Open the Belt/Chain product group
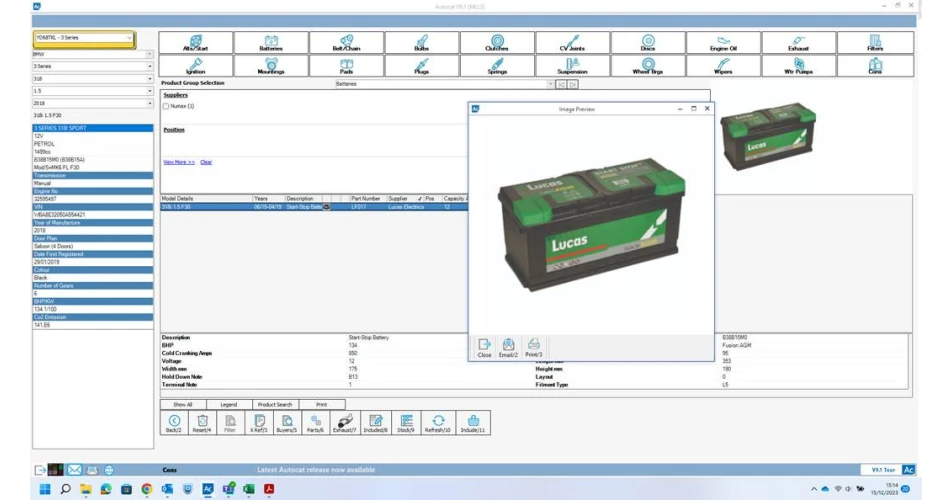Screen dimensions: 952x500 tap(346, 43)
